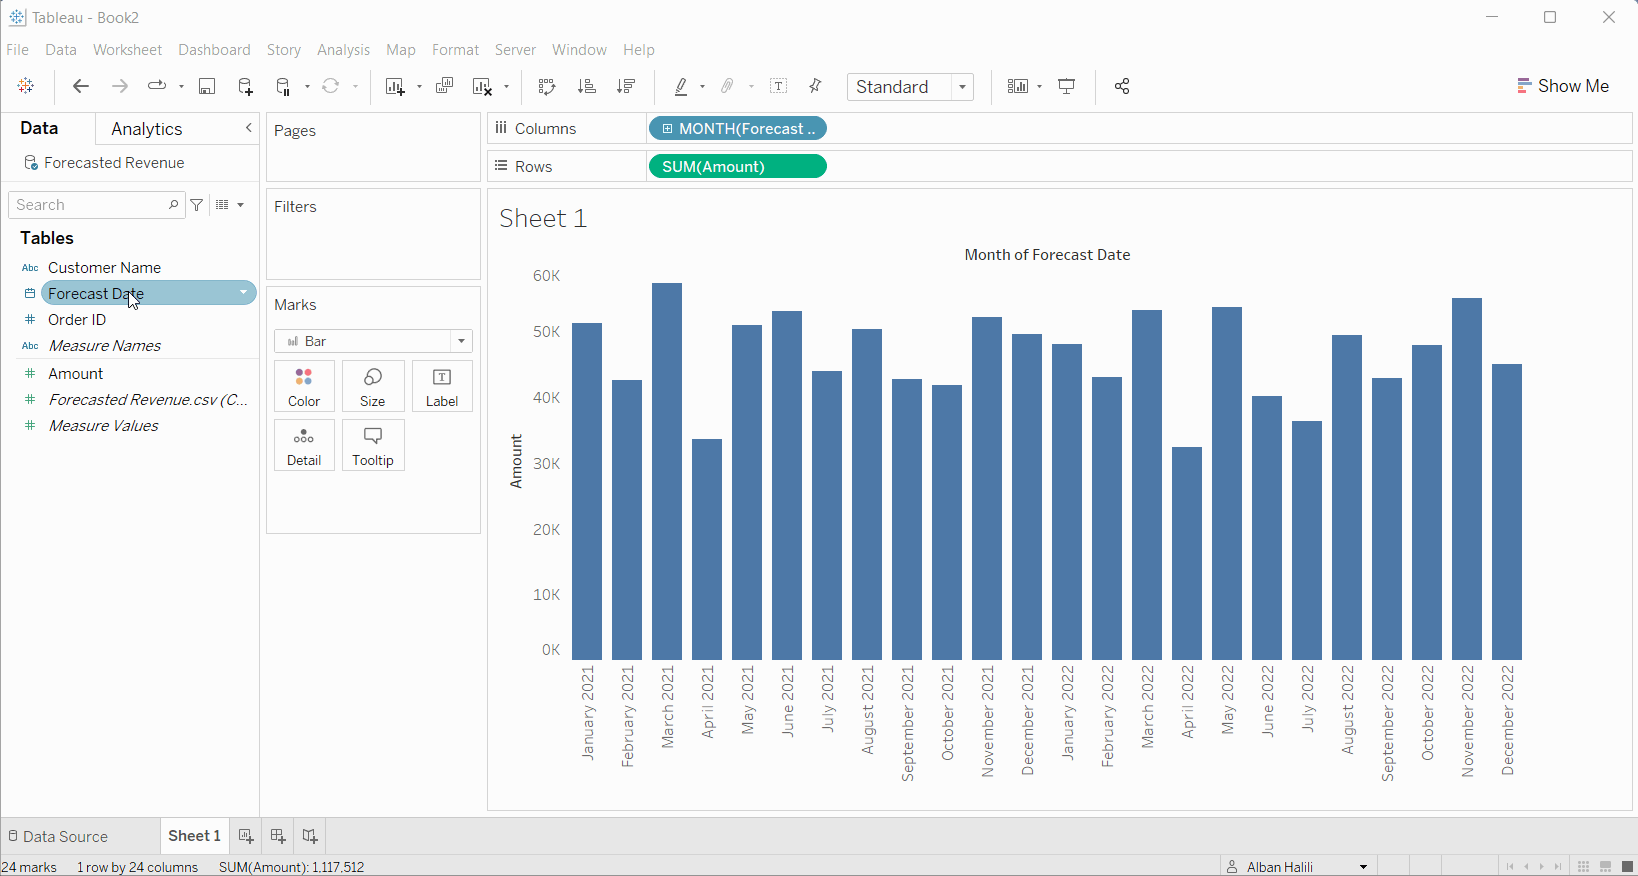Open the Color button in Marks card

click(x=304, y=387)
